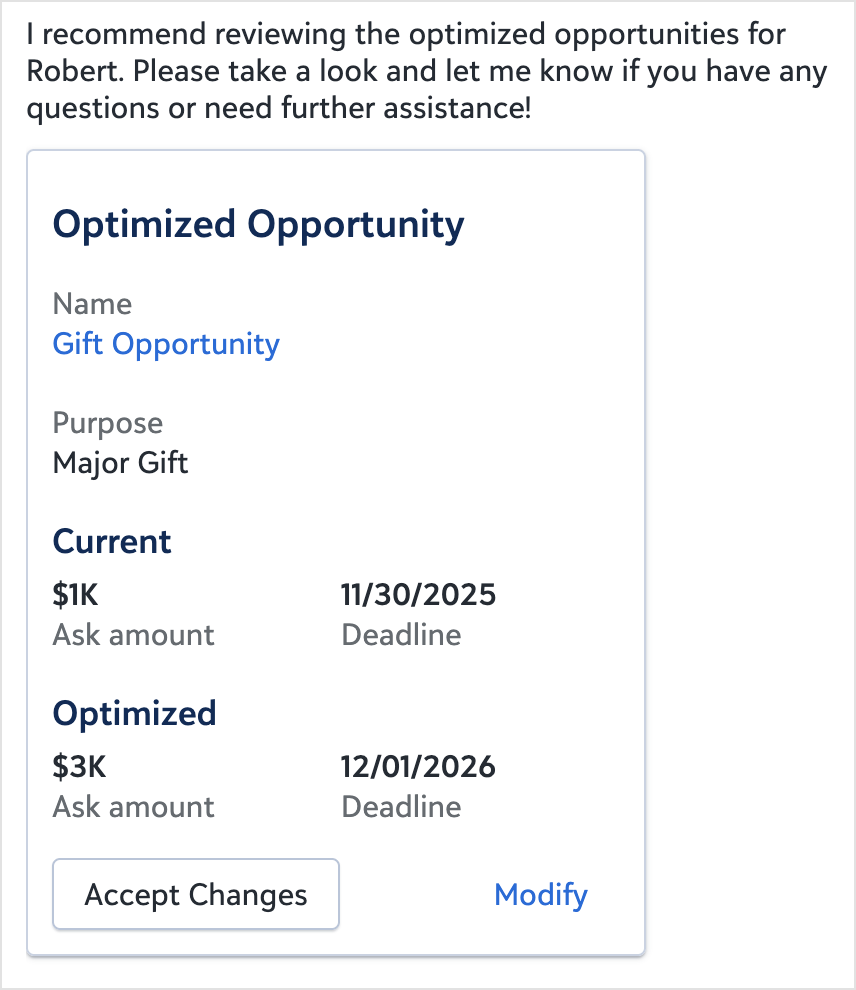Click the Optimized Opportunity card heading
The image size is (856, 990).
click(x=258, y=224)
